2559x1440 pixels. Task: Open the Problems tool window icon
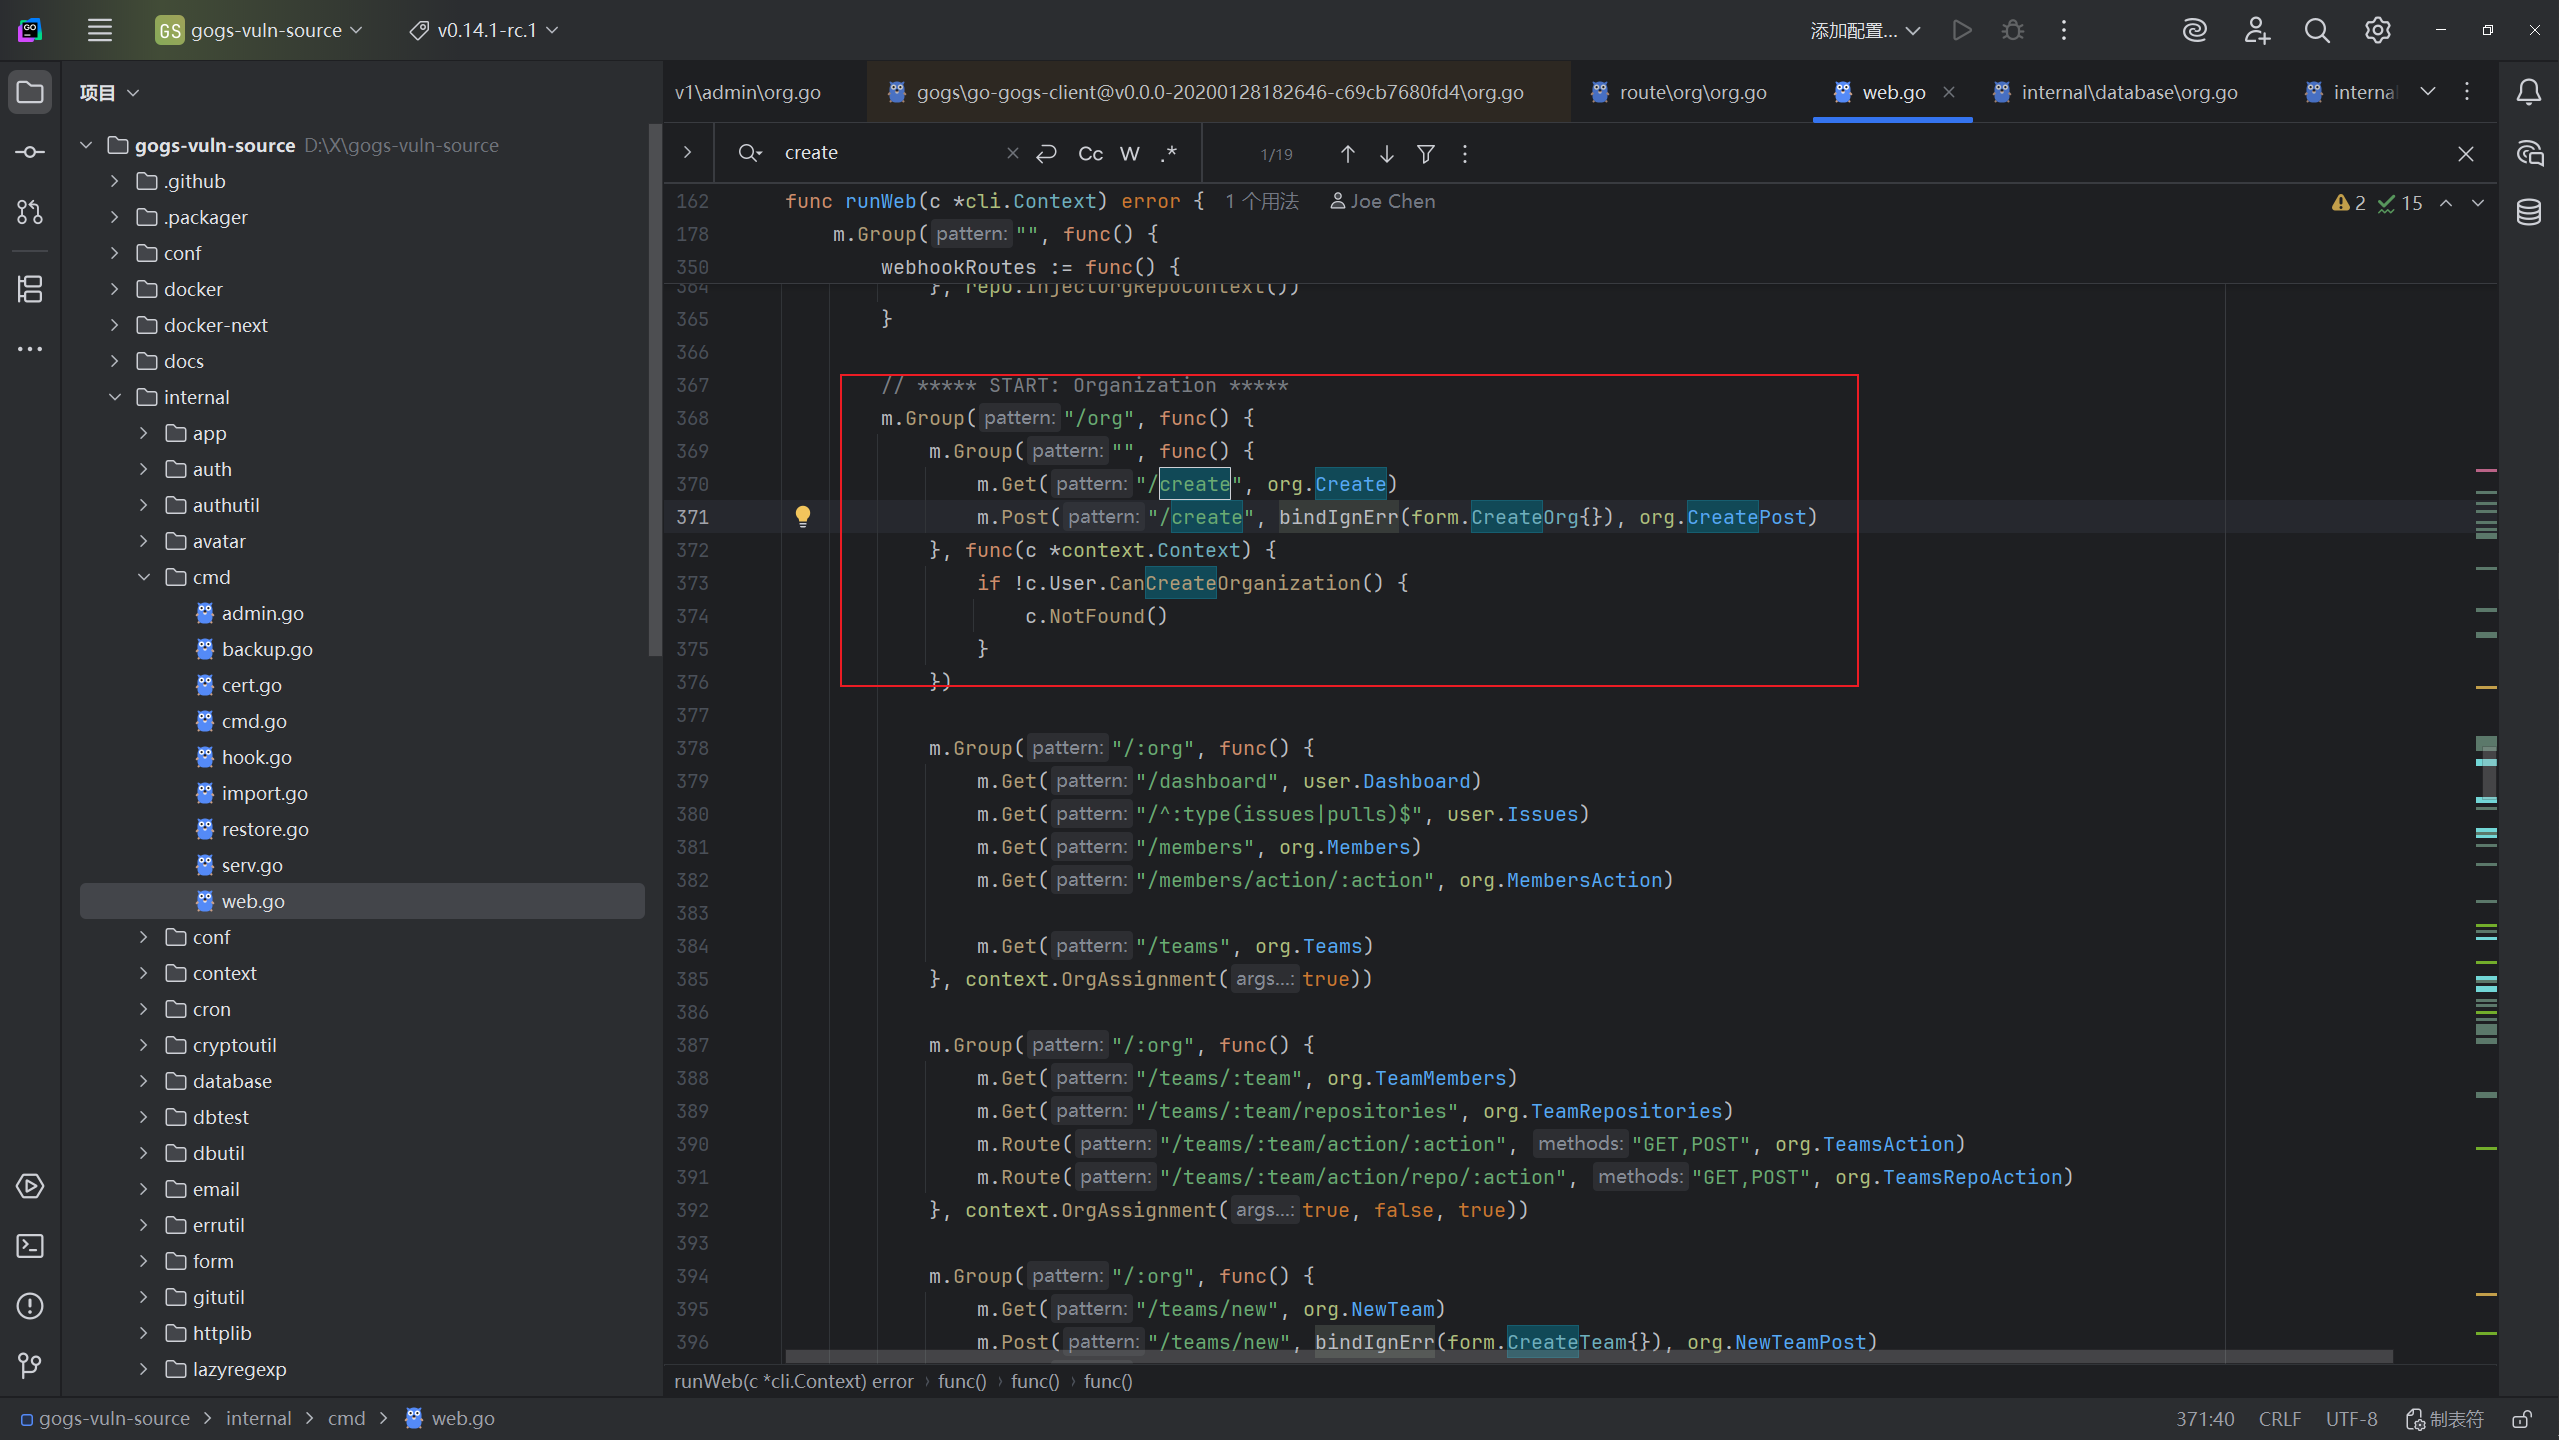30,1306
